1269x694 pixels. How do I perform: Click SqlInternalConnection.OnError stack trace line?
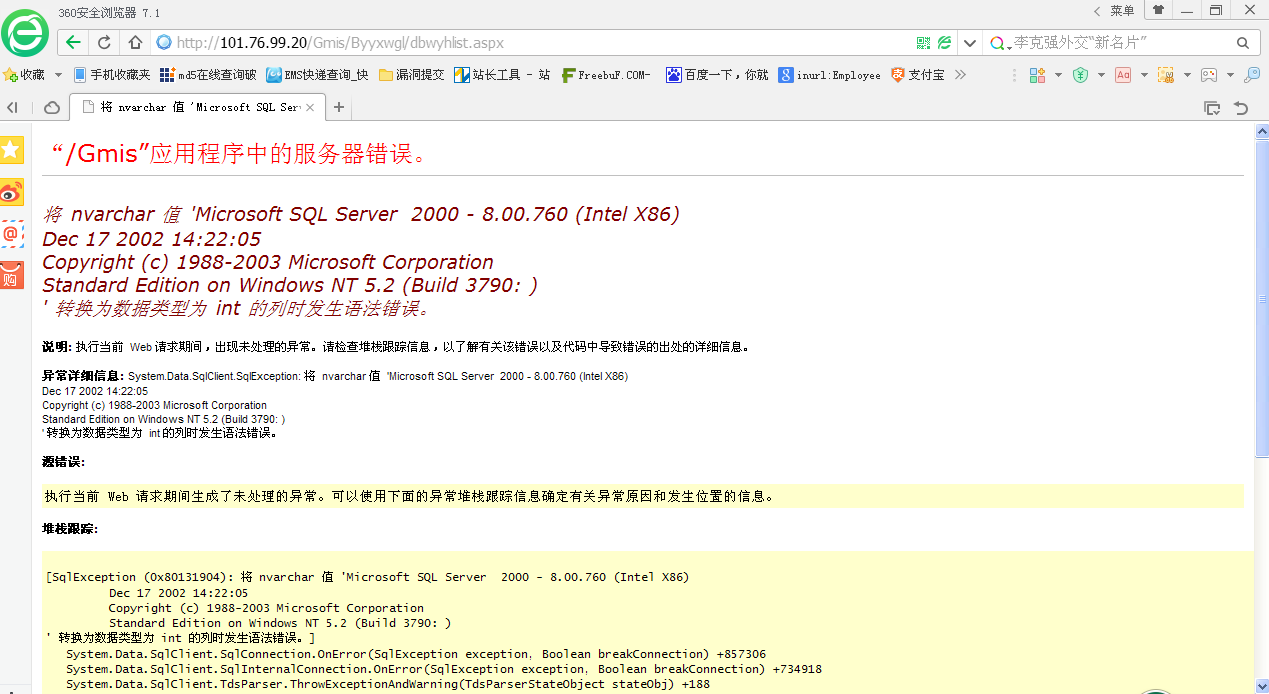click(444, 669)
